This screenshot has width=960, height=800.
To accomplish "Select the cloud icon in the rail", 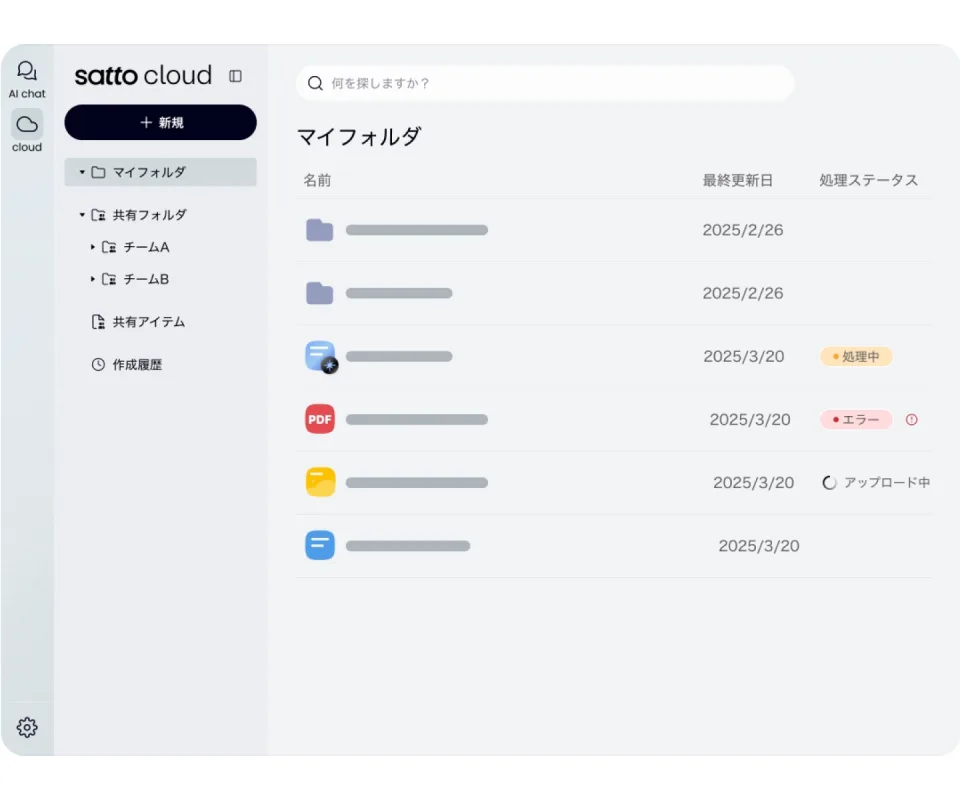I will (27, 124).
